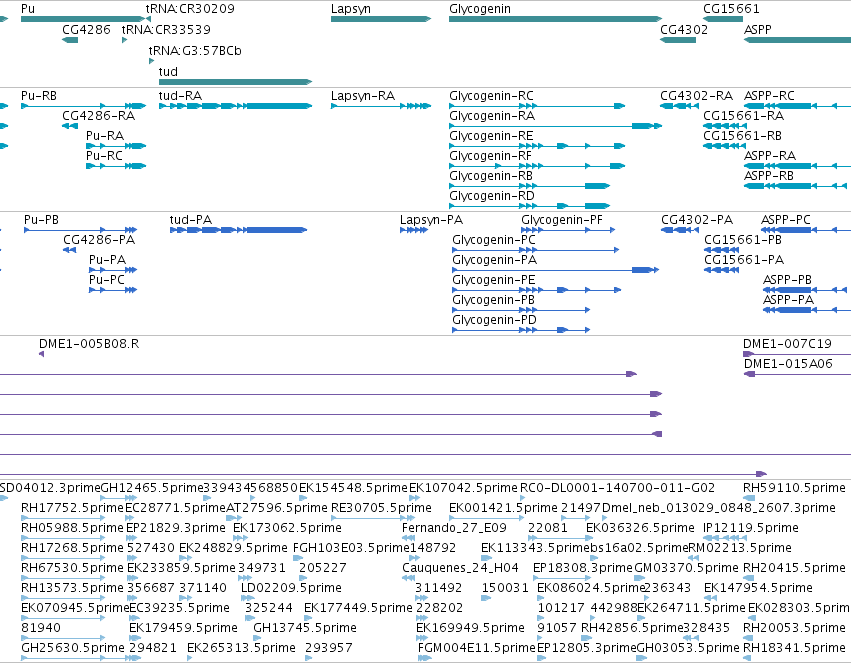Click the ASPP-PA protein label

point(789,300)
